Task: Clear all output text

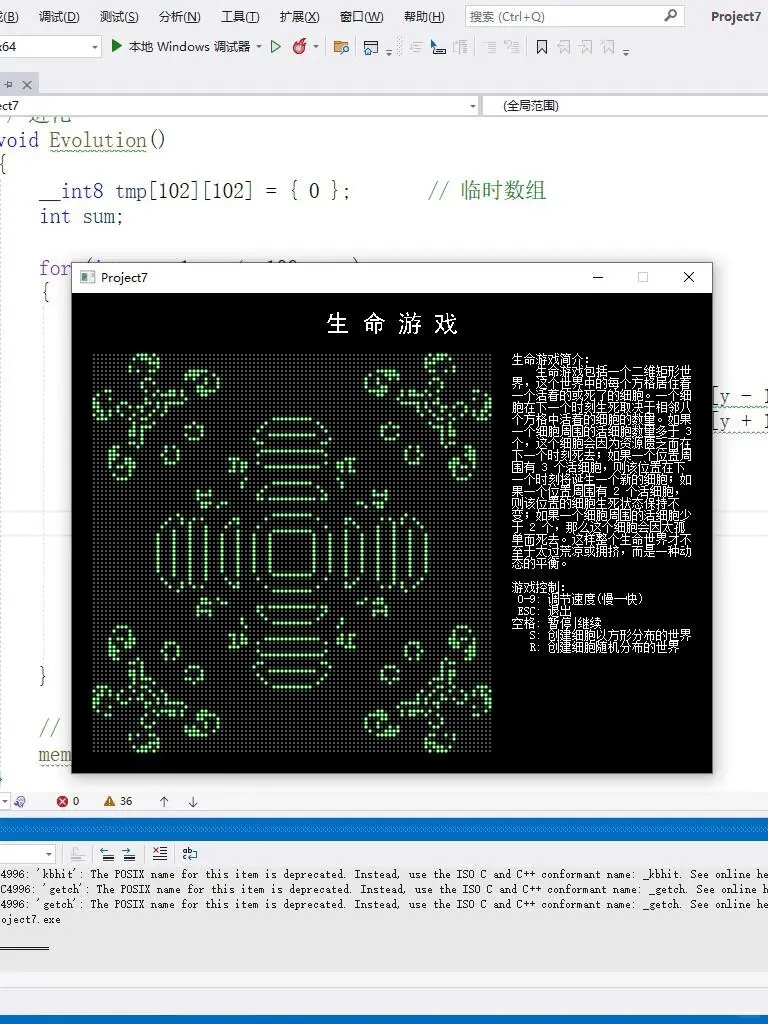Action: coord(160,854)
